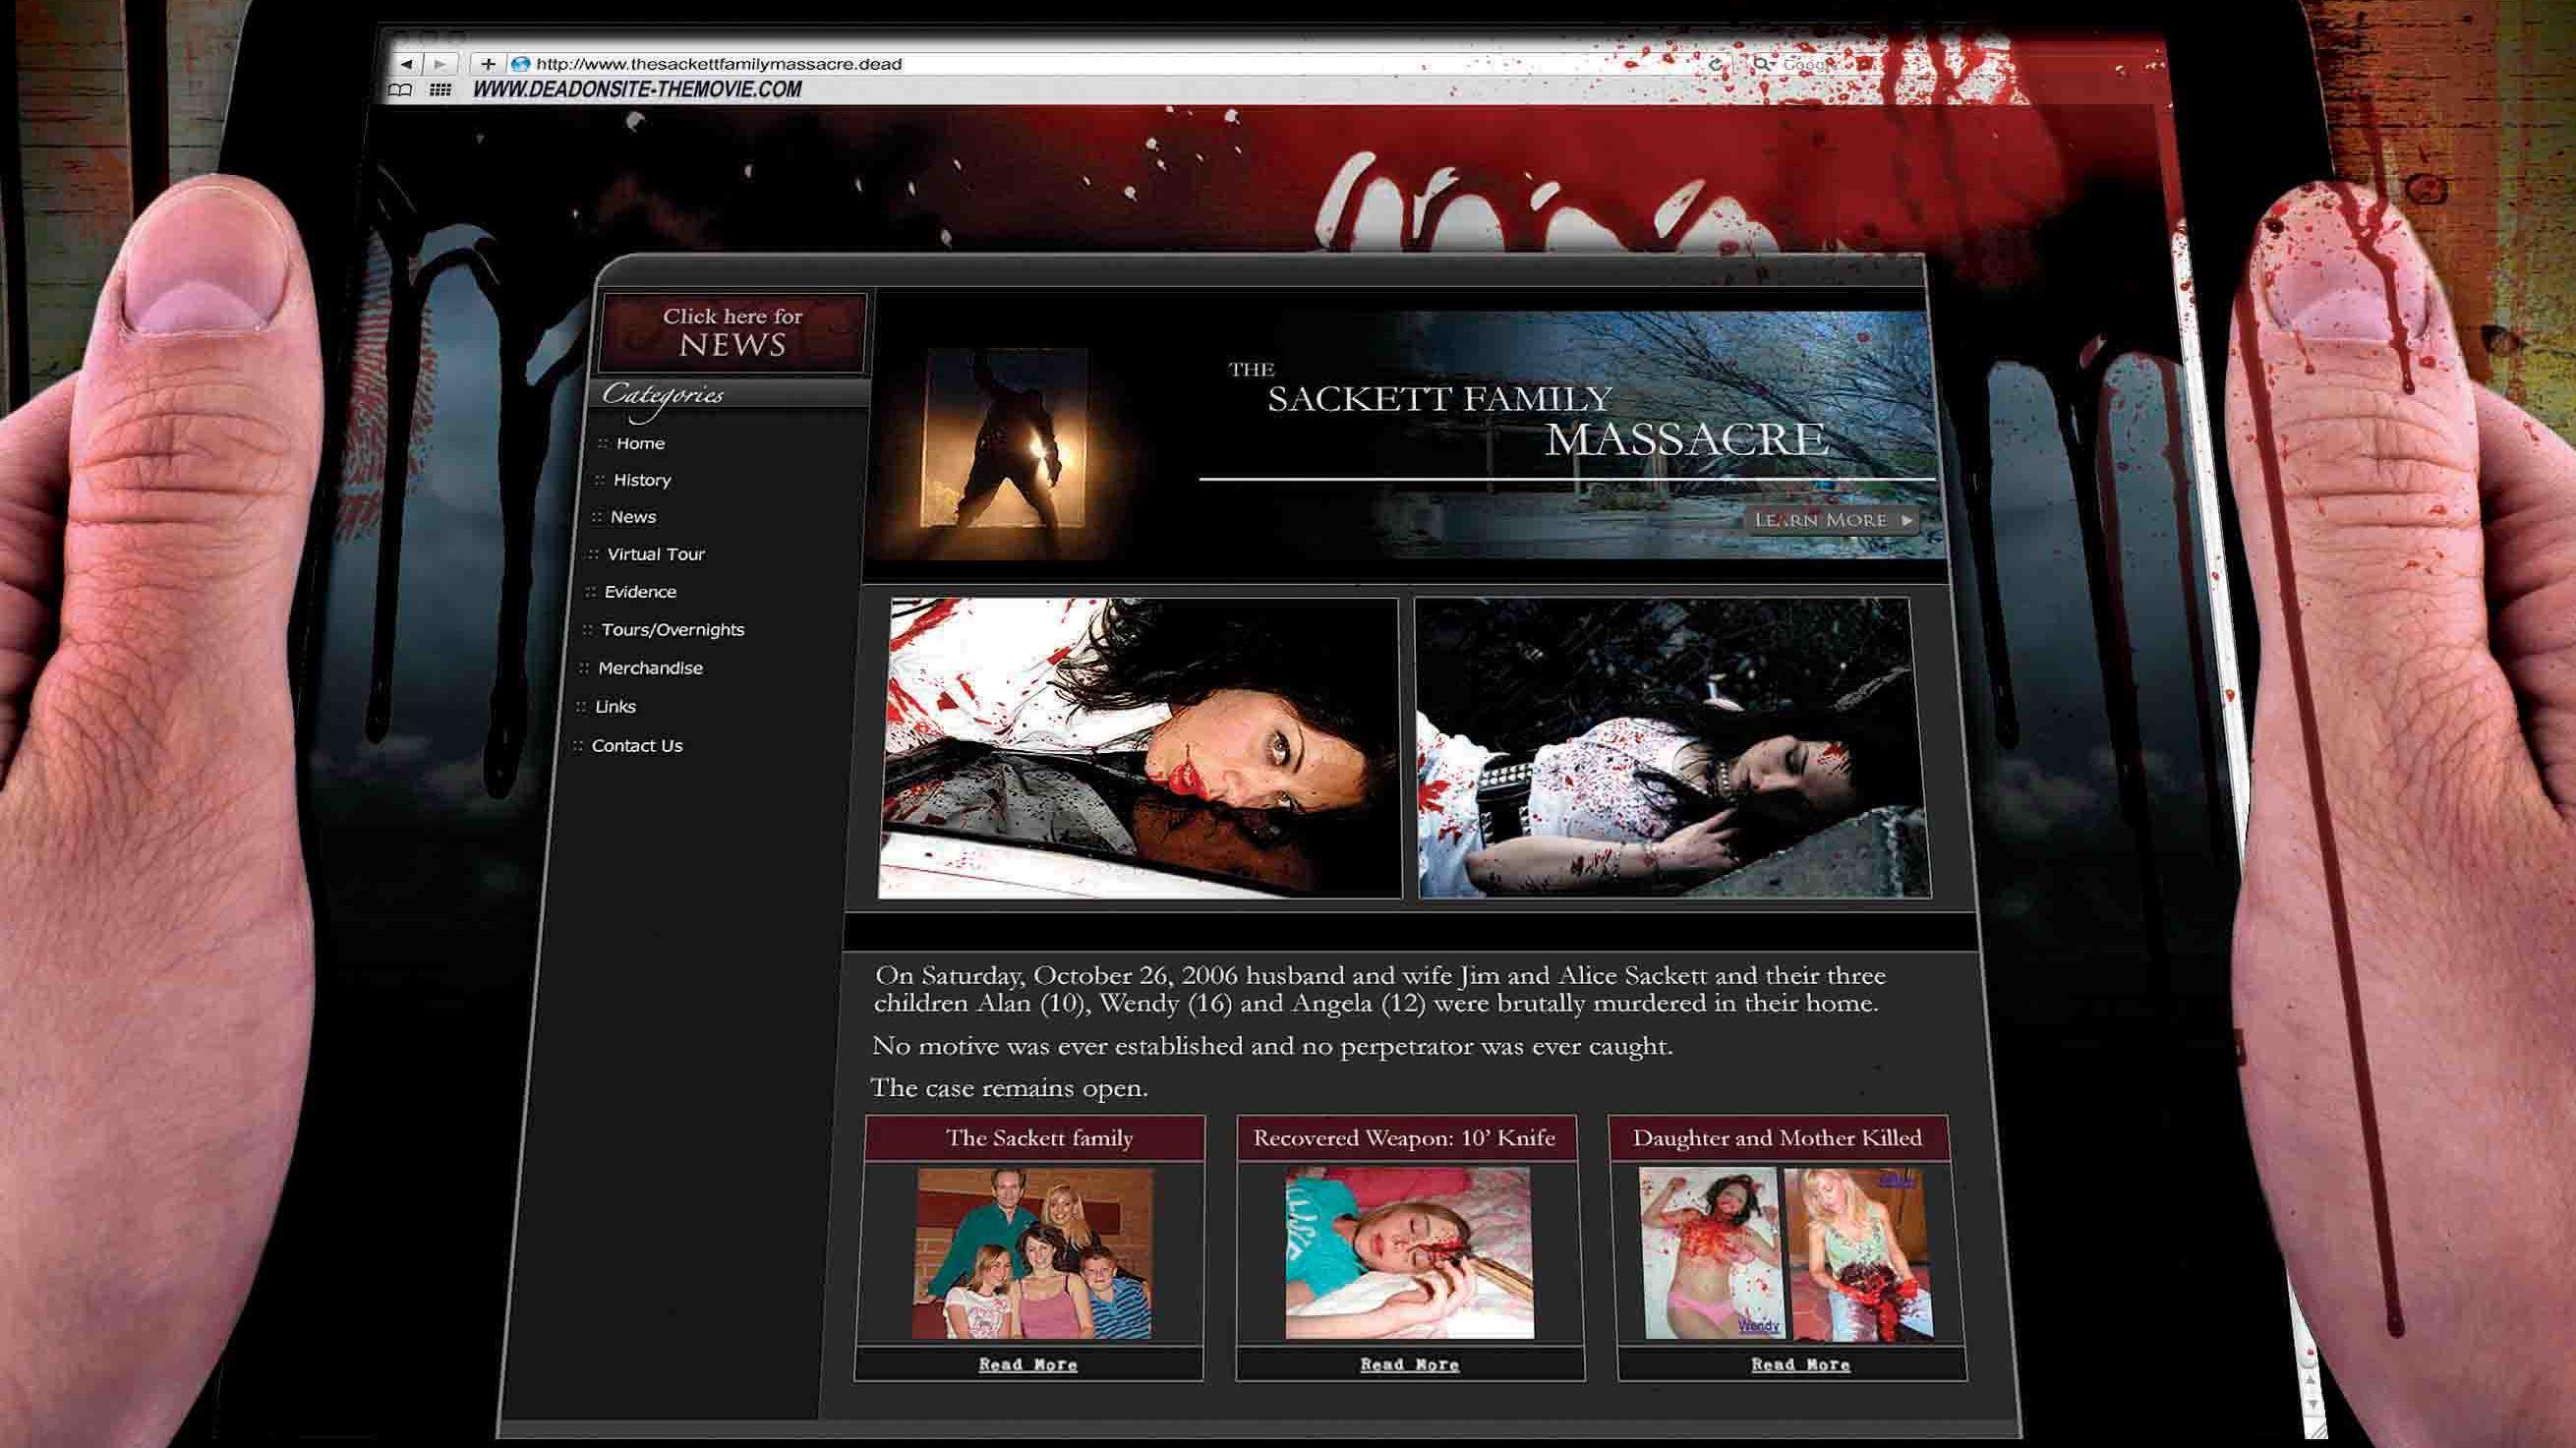Click the browser forward arrow

440,64
